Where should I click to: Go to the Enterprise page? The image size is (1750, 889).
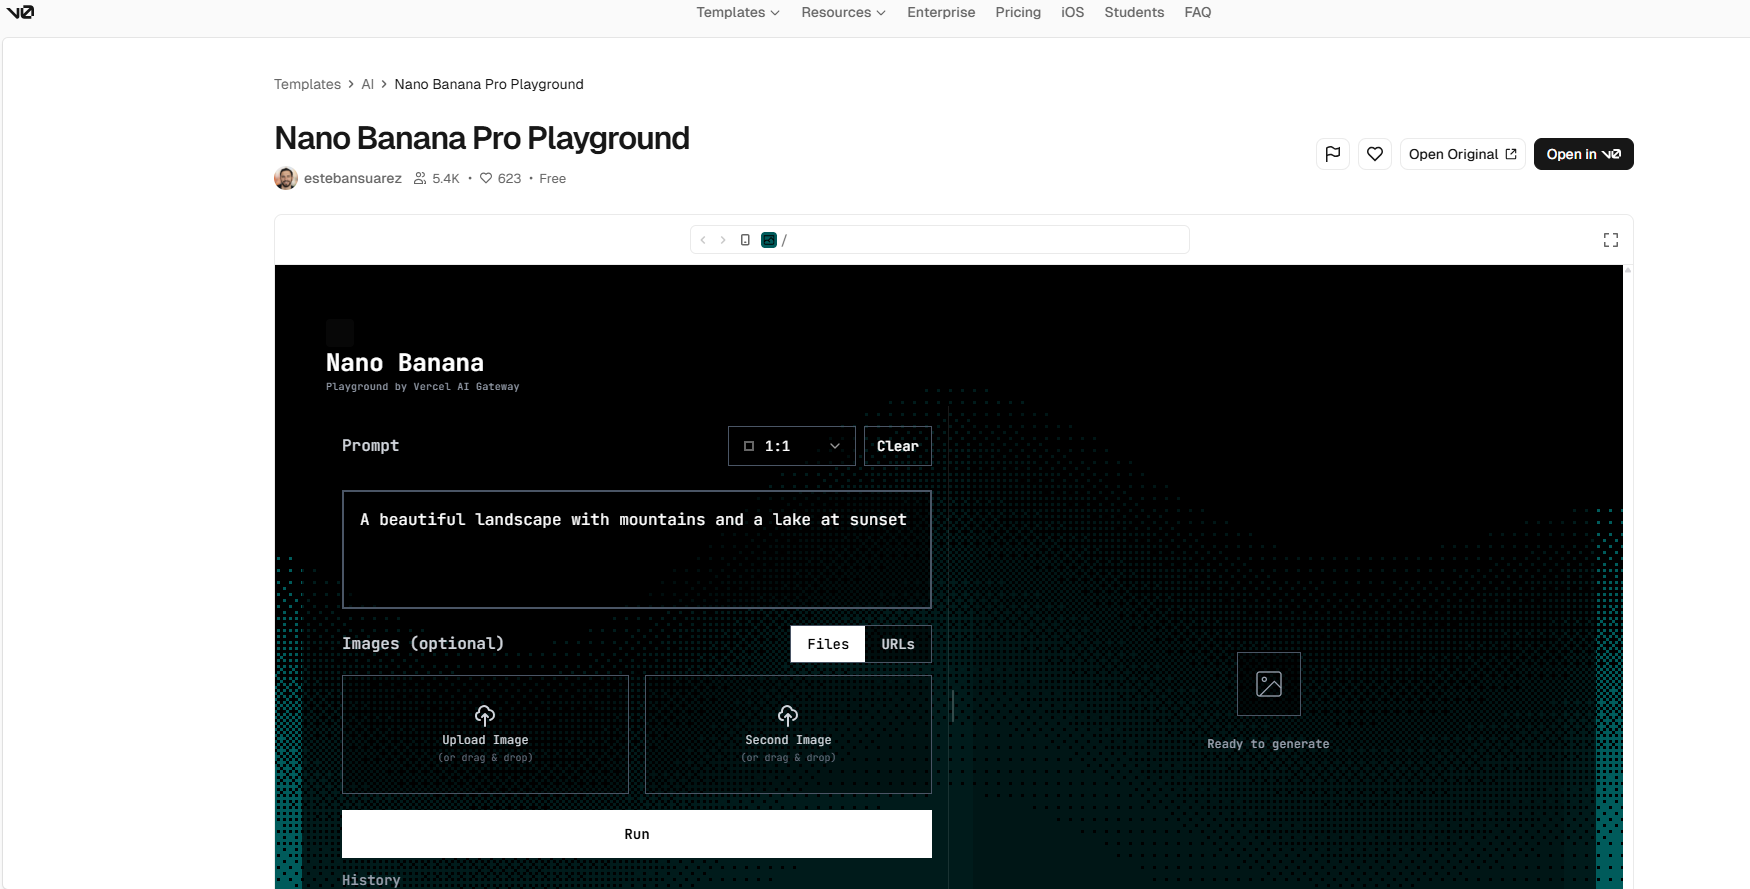click(x=941, y=12)
